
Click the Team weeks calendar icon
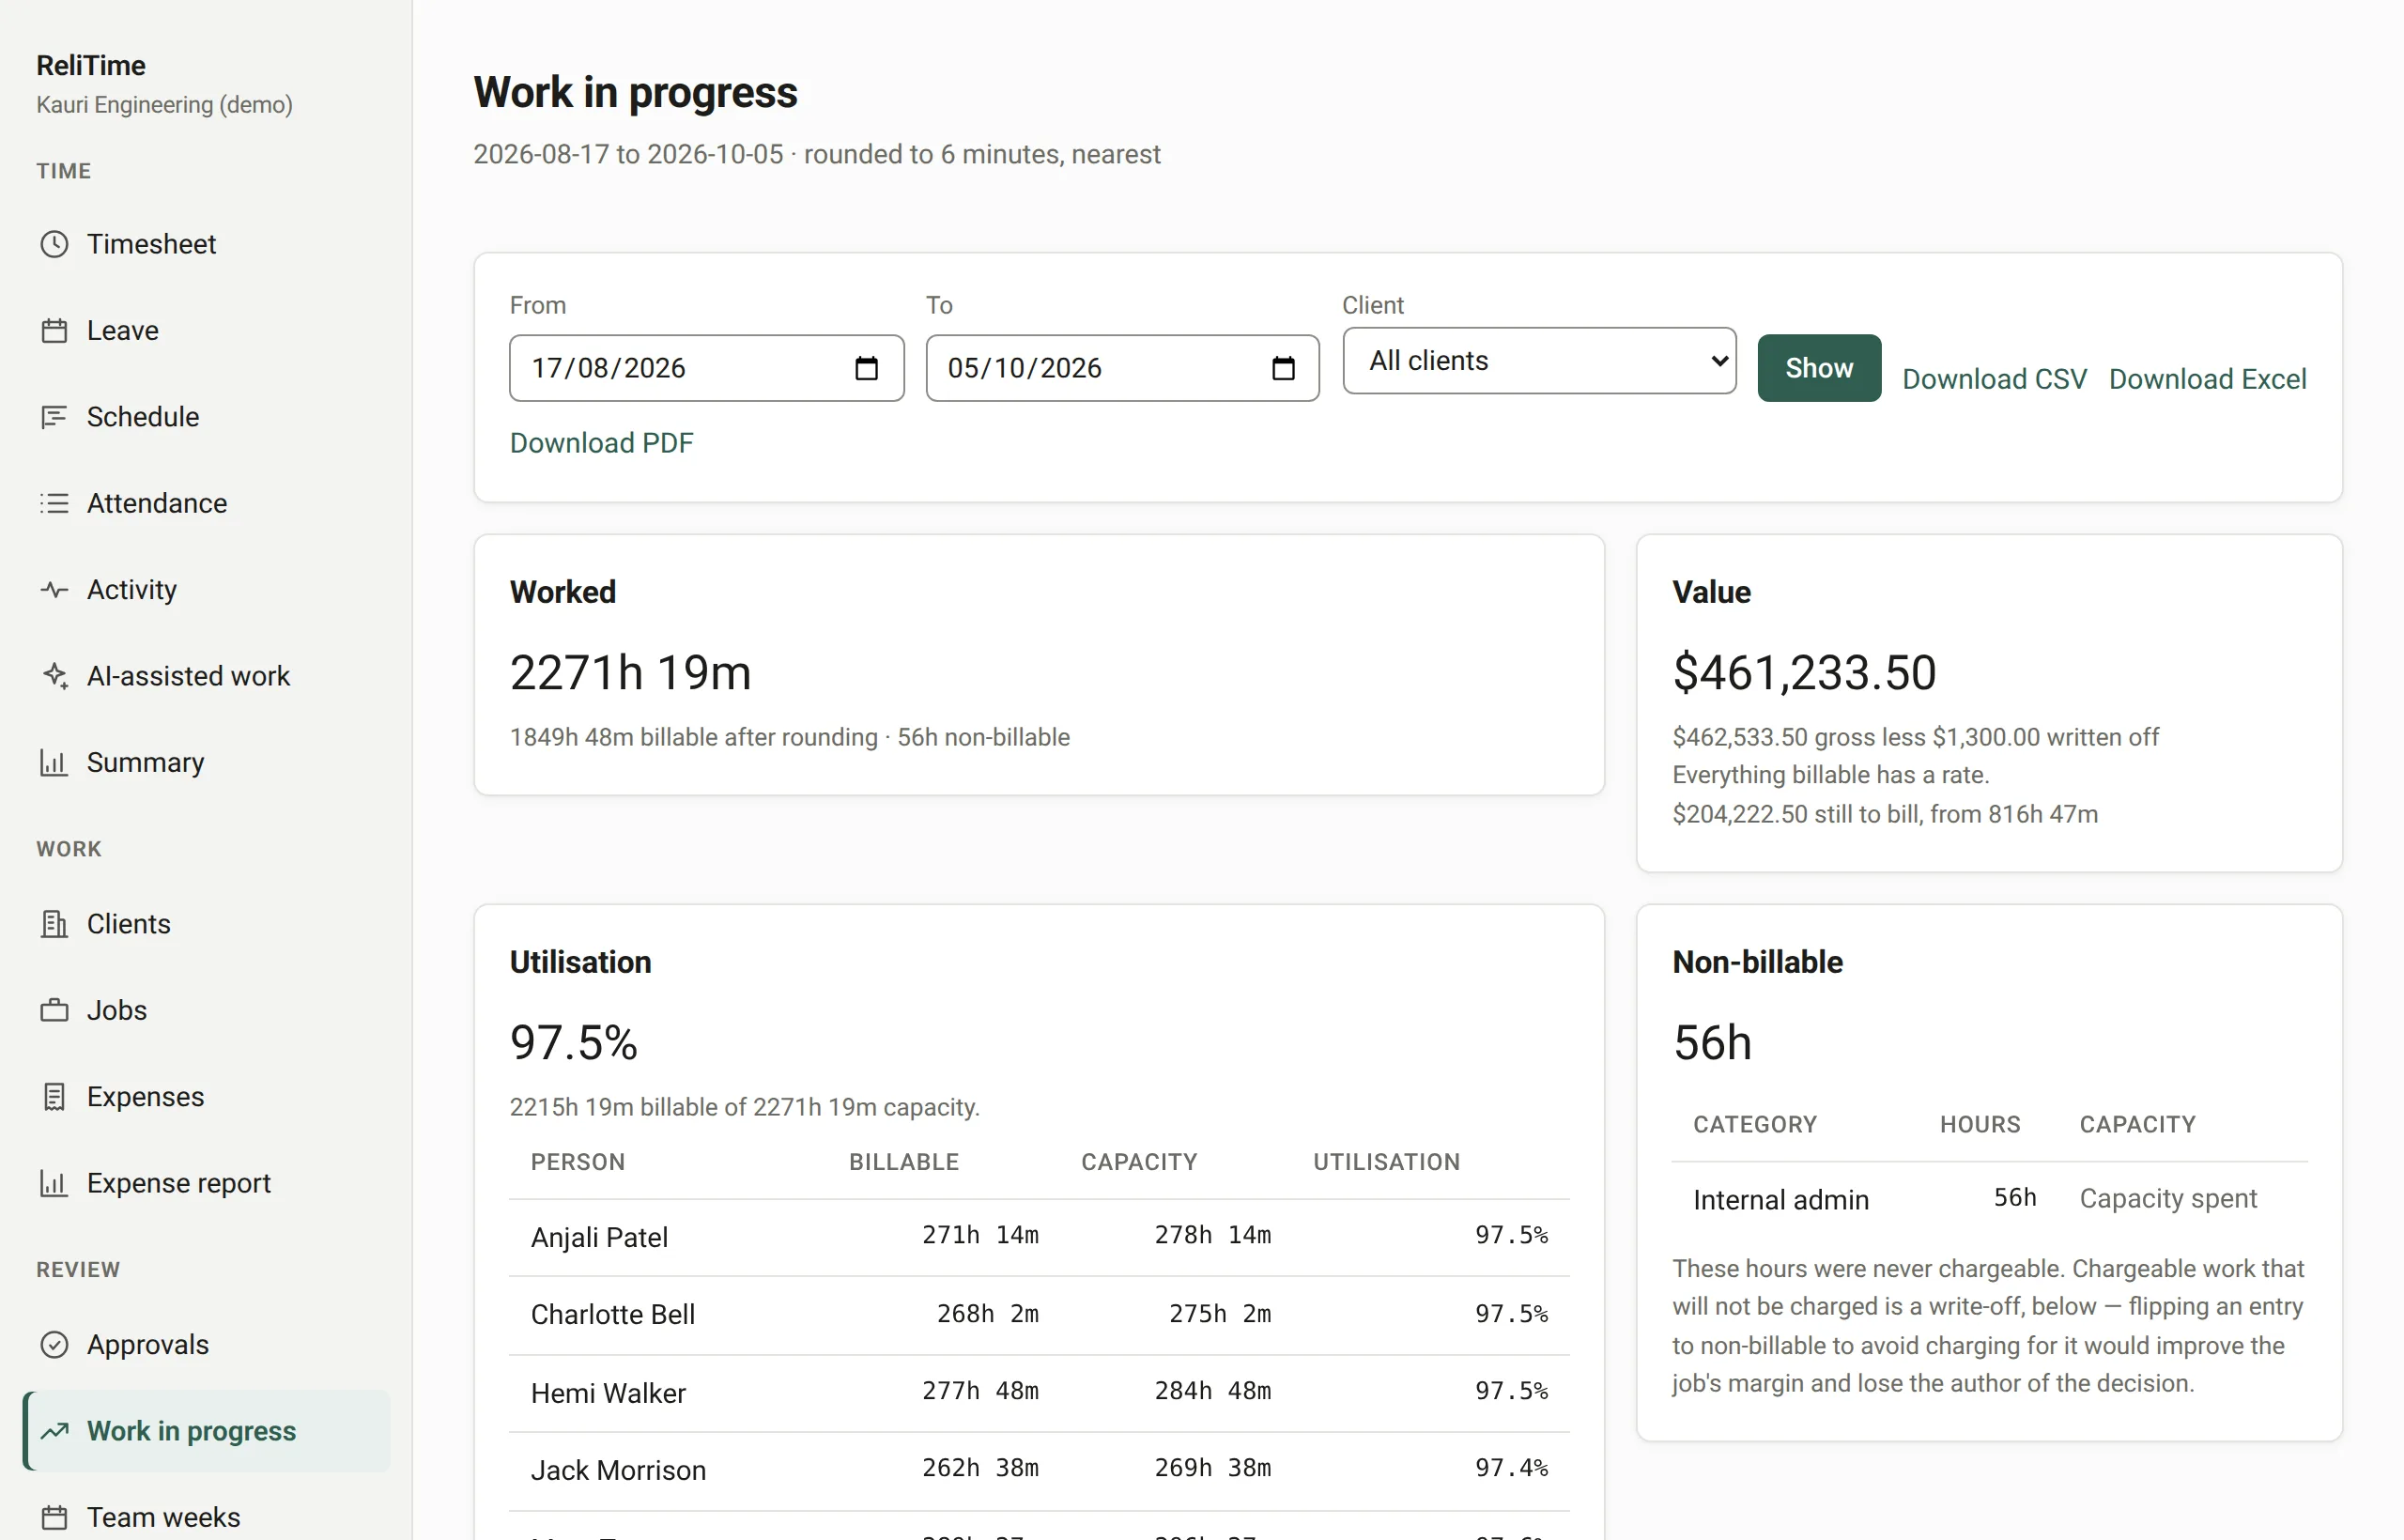[x=54, y=1517]
